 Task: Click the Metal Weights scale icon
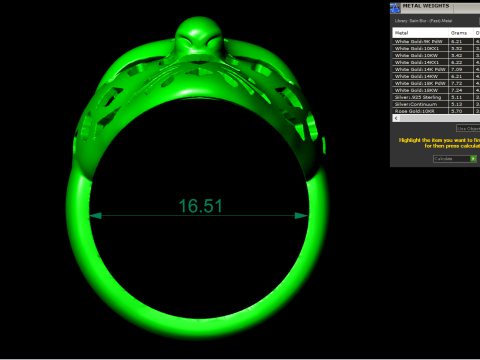(x=395, y=8)
